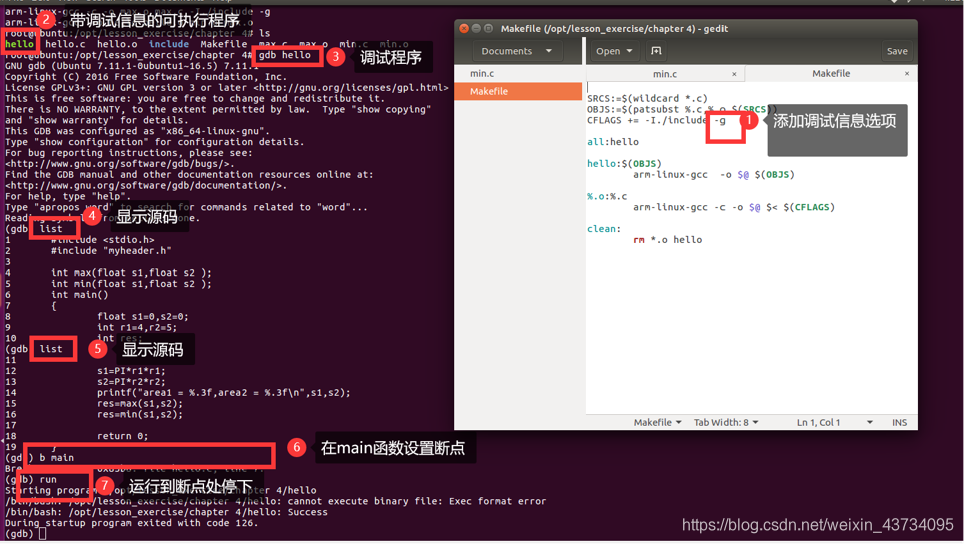The image size is (964, 544).
Task: Switch to the Makefile editor tab
Action: tap(831, 74)
